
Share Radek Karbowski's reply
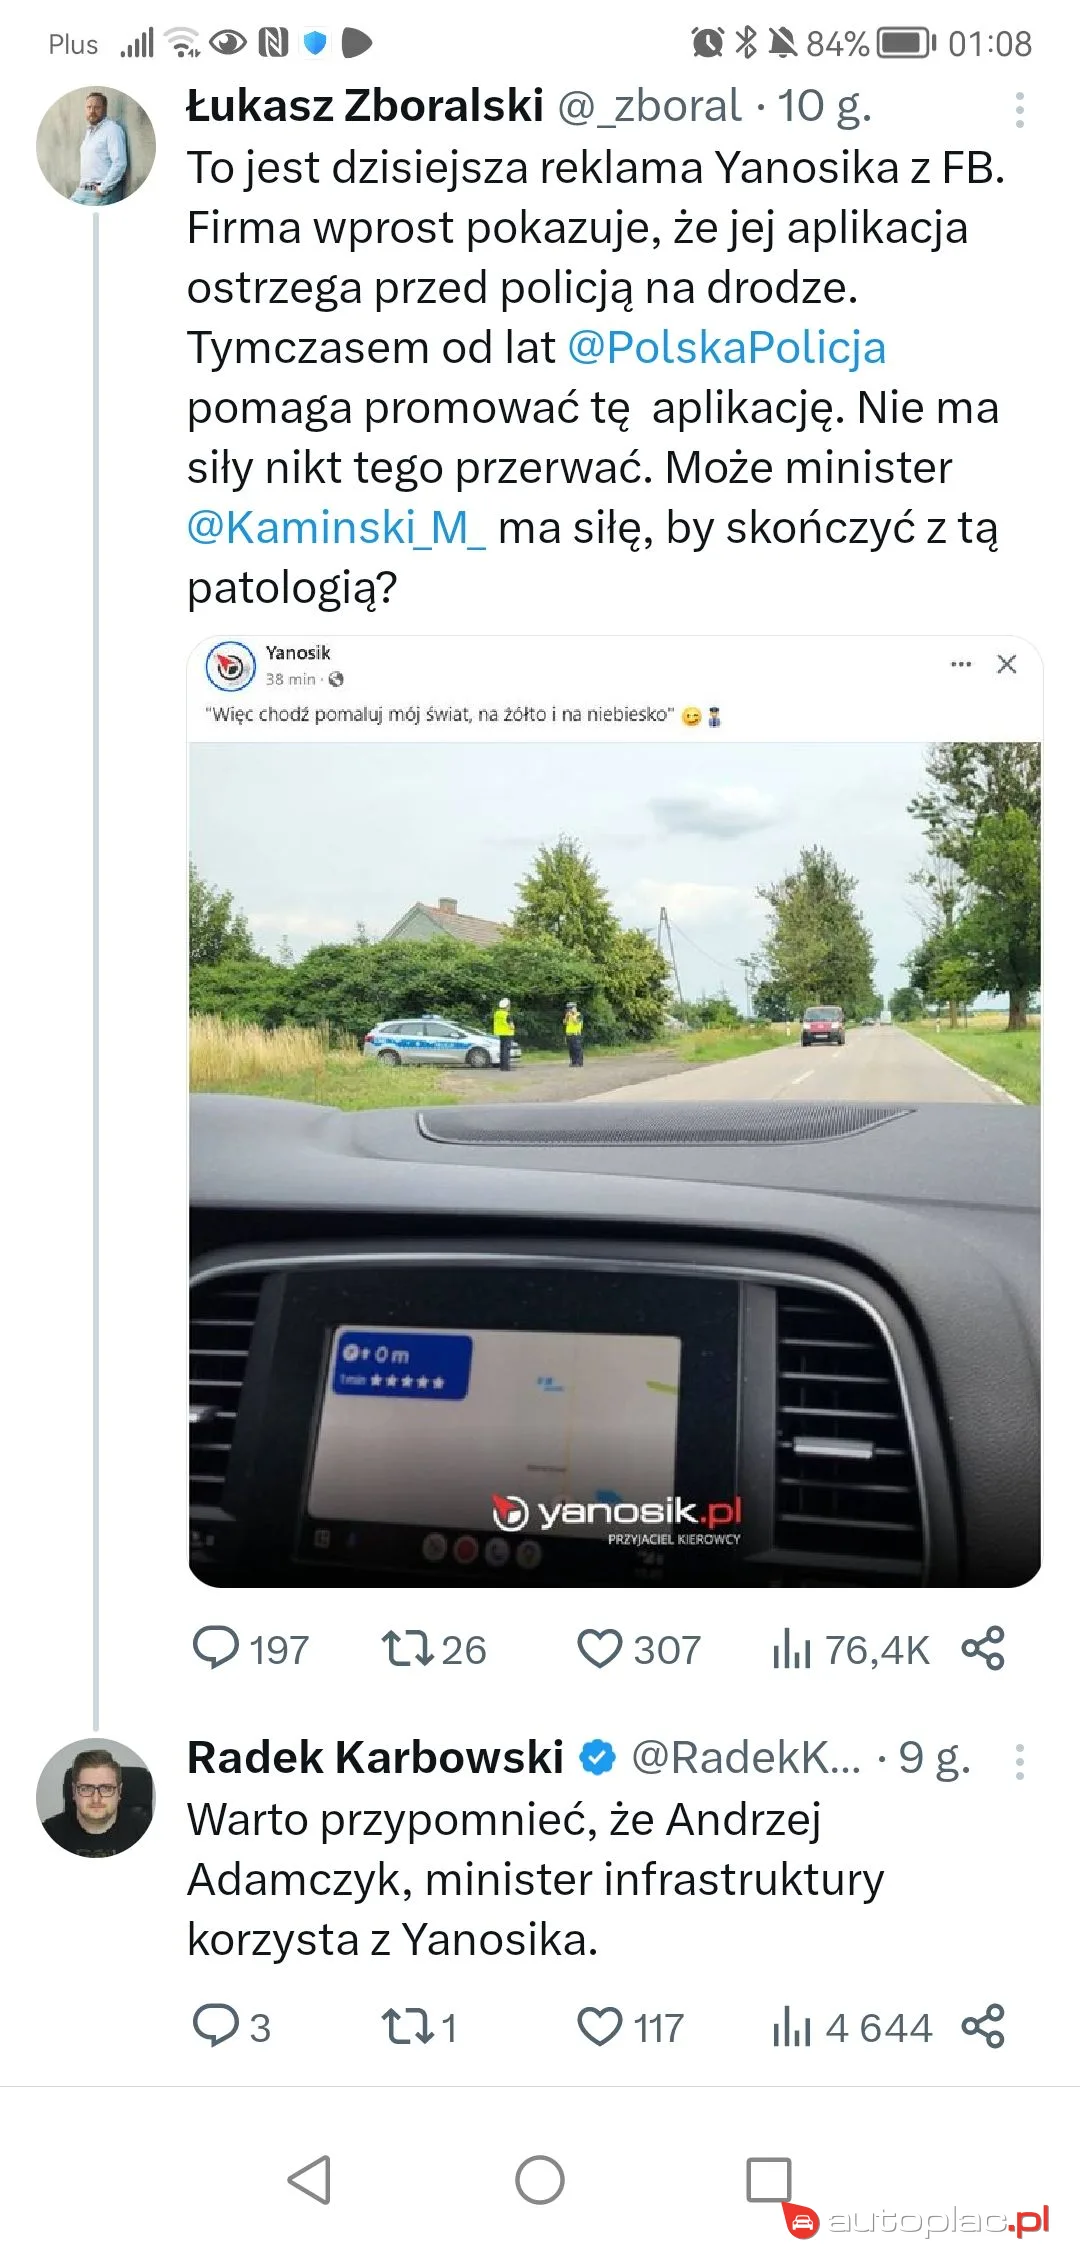click(983, 2026)
